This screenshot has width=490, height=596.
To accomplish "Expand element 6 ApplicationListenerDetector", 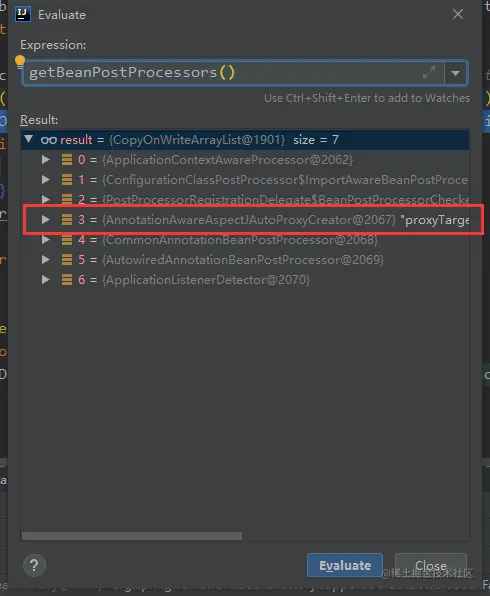I will [x=46, y=279].
